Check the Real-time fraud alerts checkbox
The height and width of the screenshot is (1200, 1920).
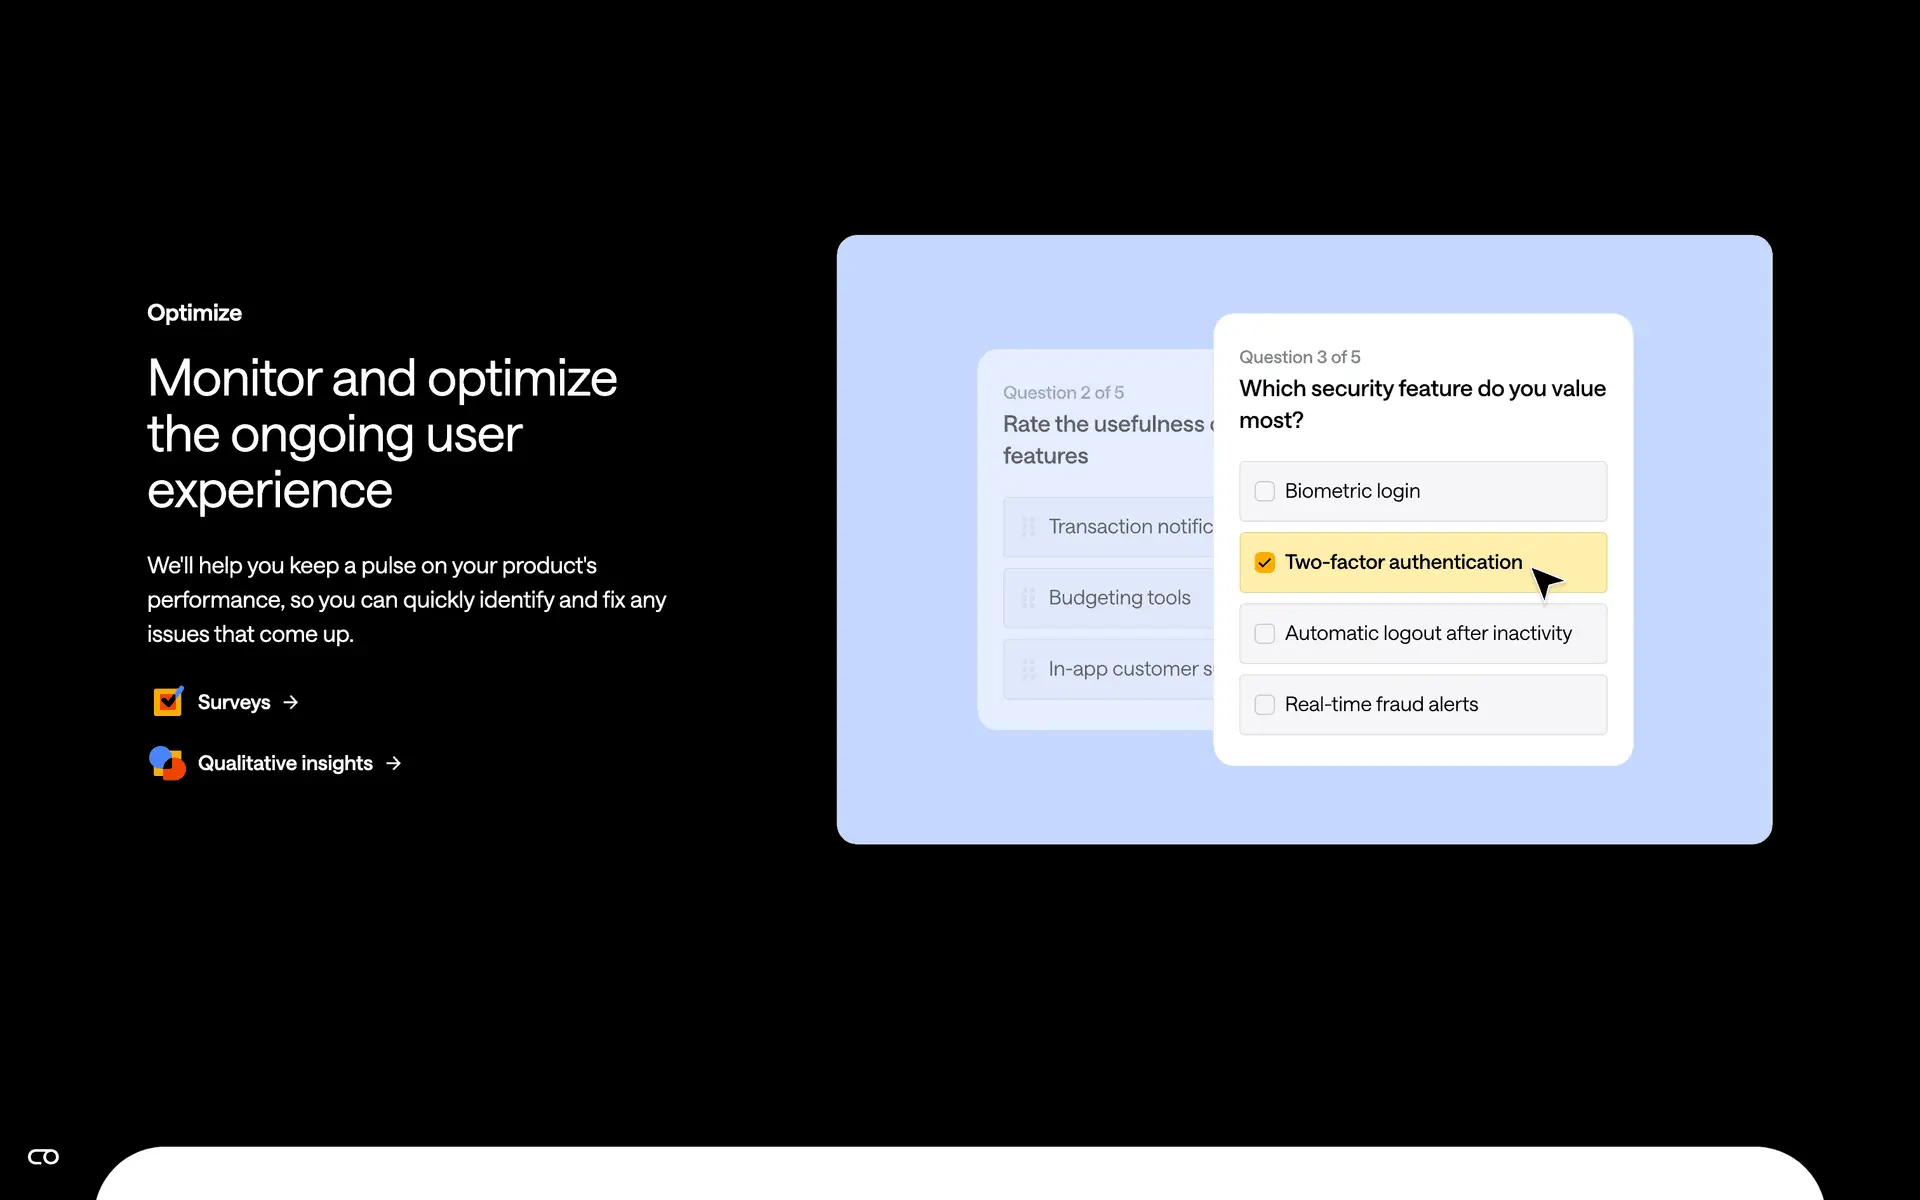click(x=1264, y=704)
